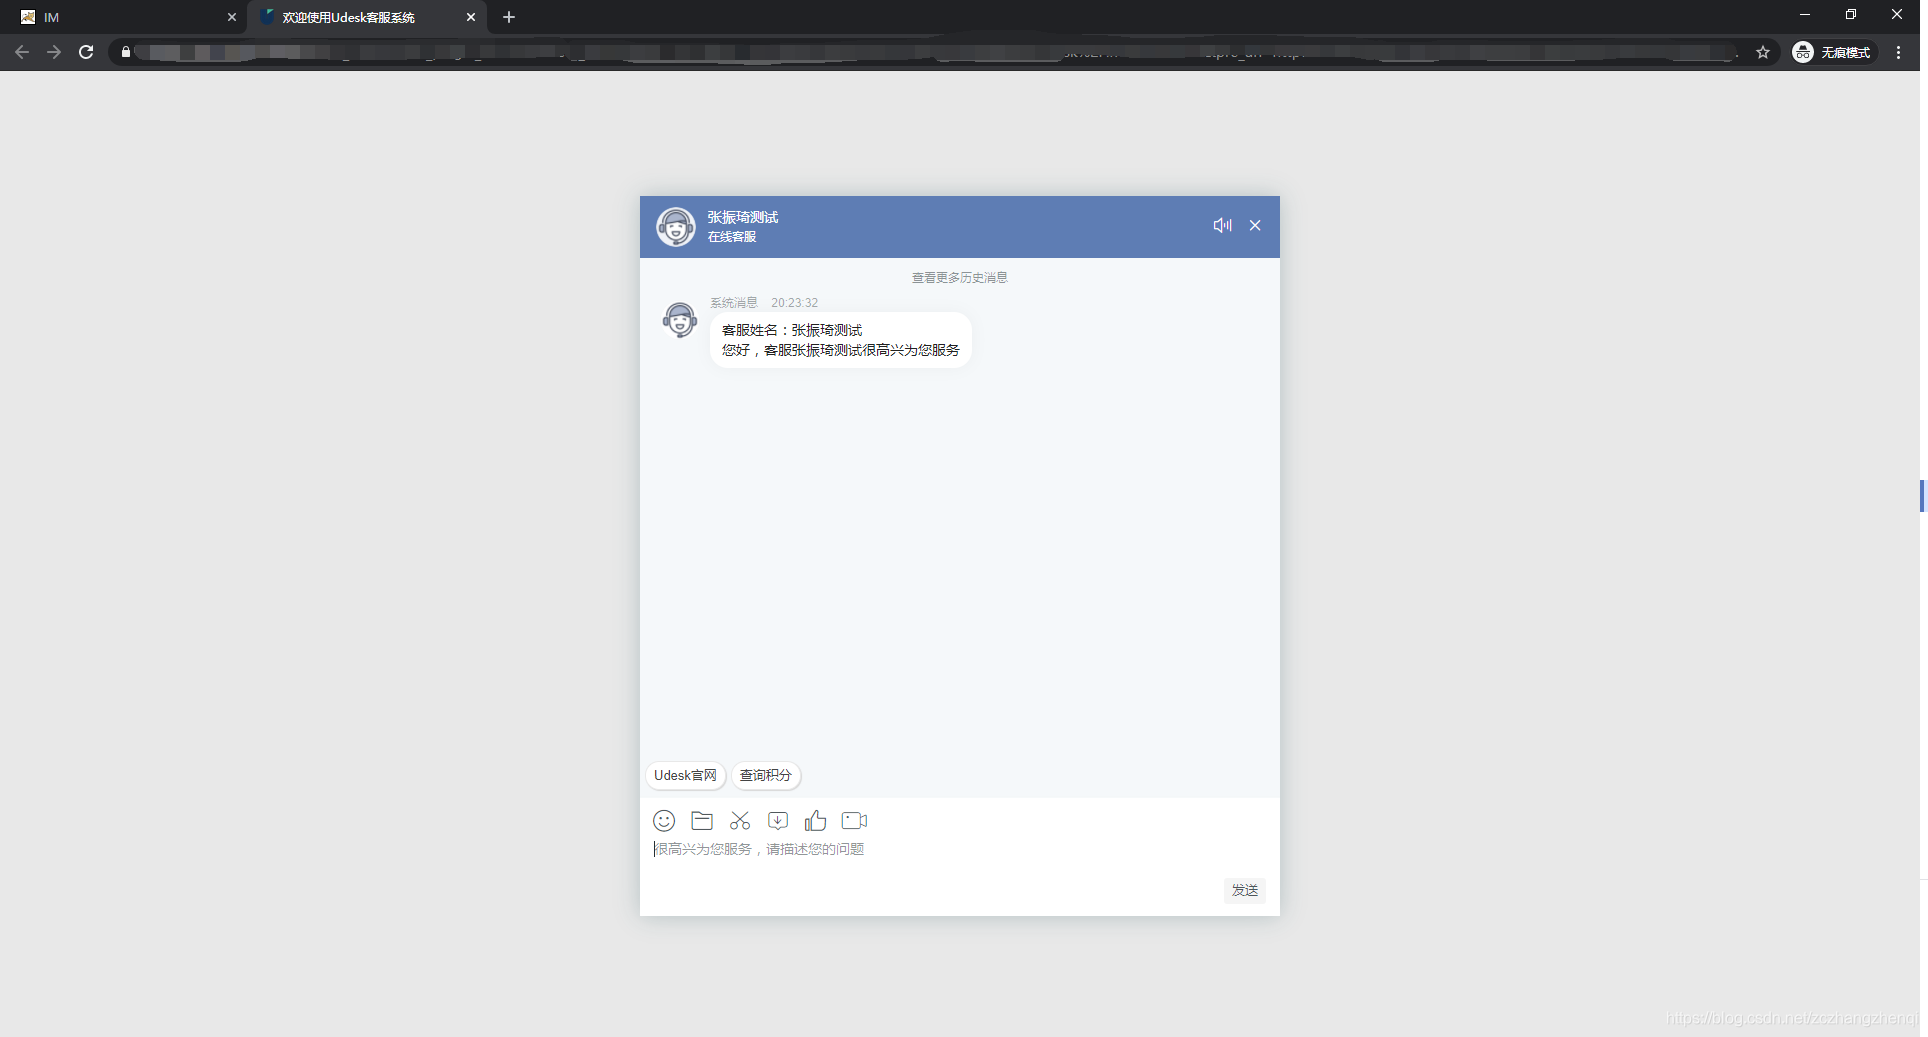This screenshot has height=1037, width=1928.
Task: Click the download chat record icon
Action: [x=778, y=821]
